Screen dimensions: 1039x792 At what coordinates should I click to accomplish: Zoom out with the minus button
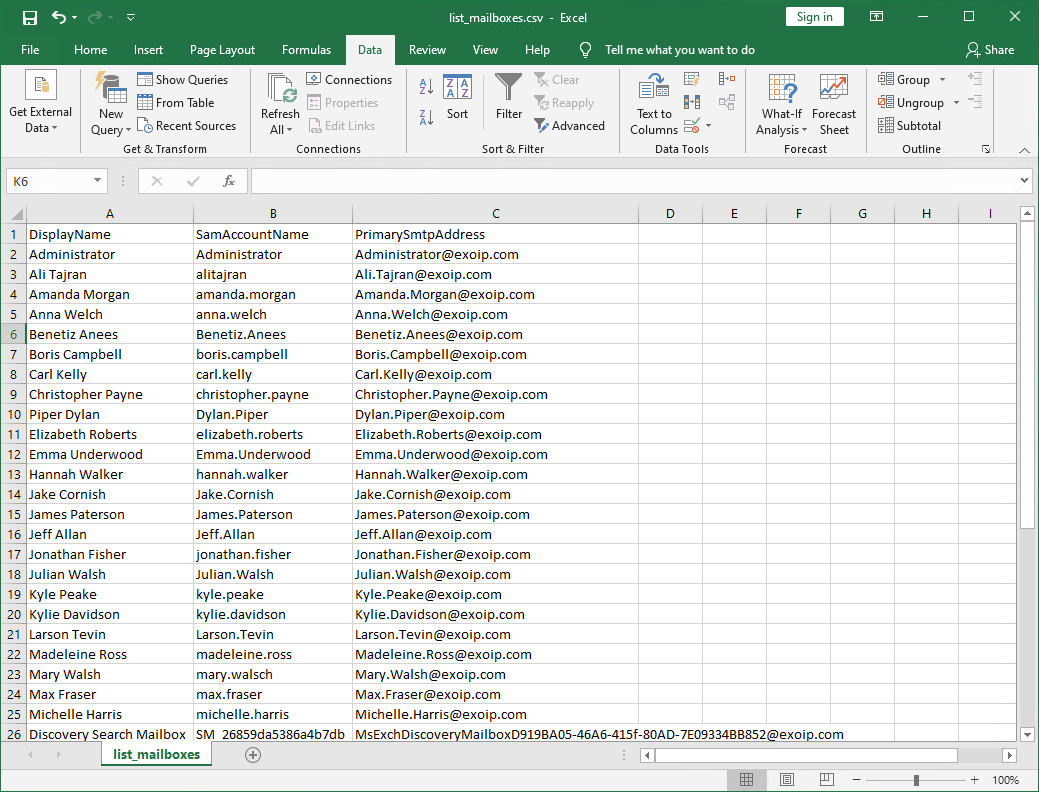[x=857, y=780]
